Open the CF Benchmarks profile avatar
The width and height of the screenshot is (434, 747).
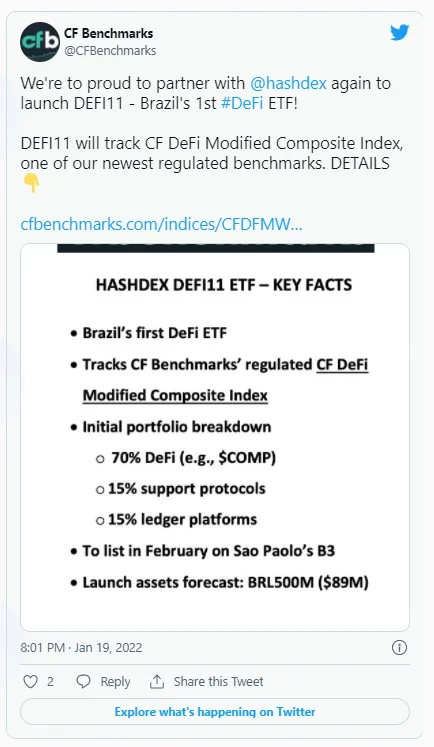40,42
